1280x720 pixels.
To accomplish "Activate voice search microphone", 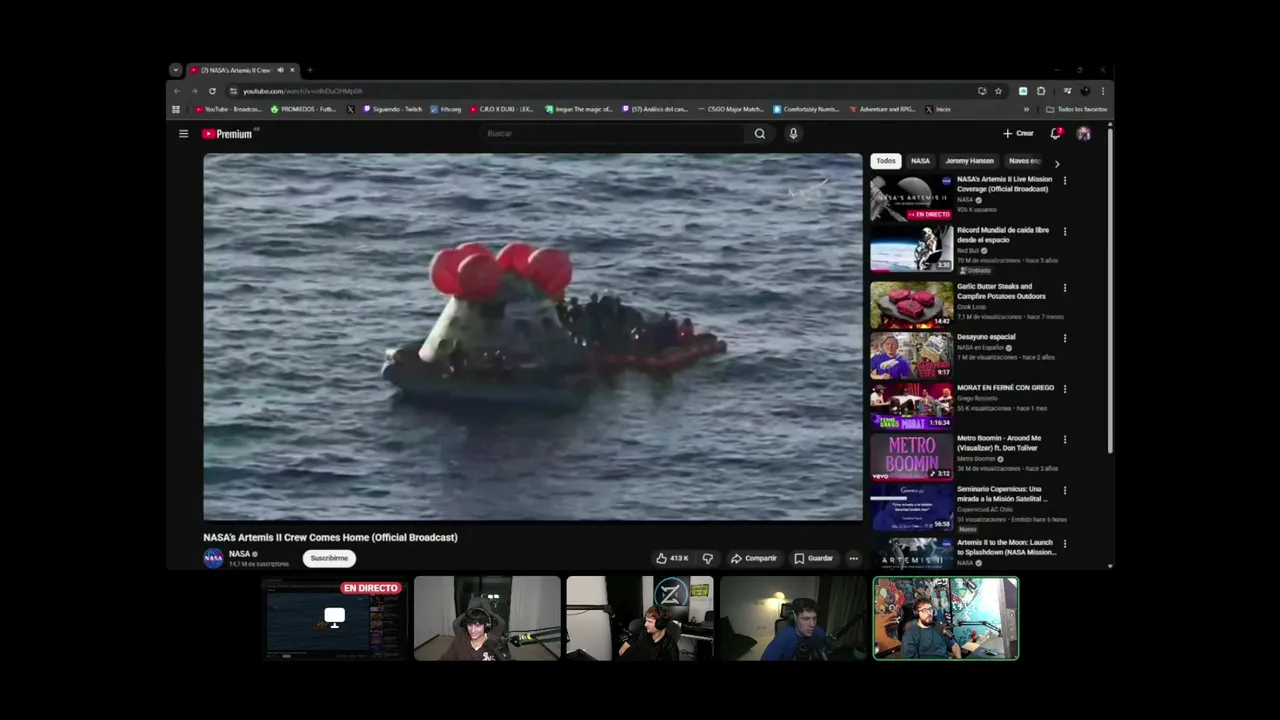I will 793,133.
